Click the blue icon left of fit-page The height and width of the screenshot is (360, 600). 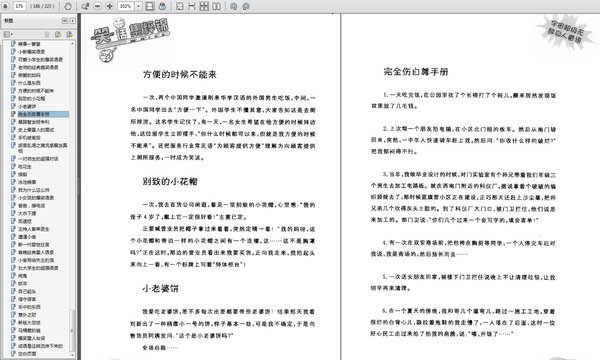[x=162, y=6]
